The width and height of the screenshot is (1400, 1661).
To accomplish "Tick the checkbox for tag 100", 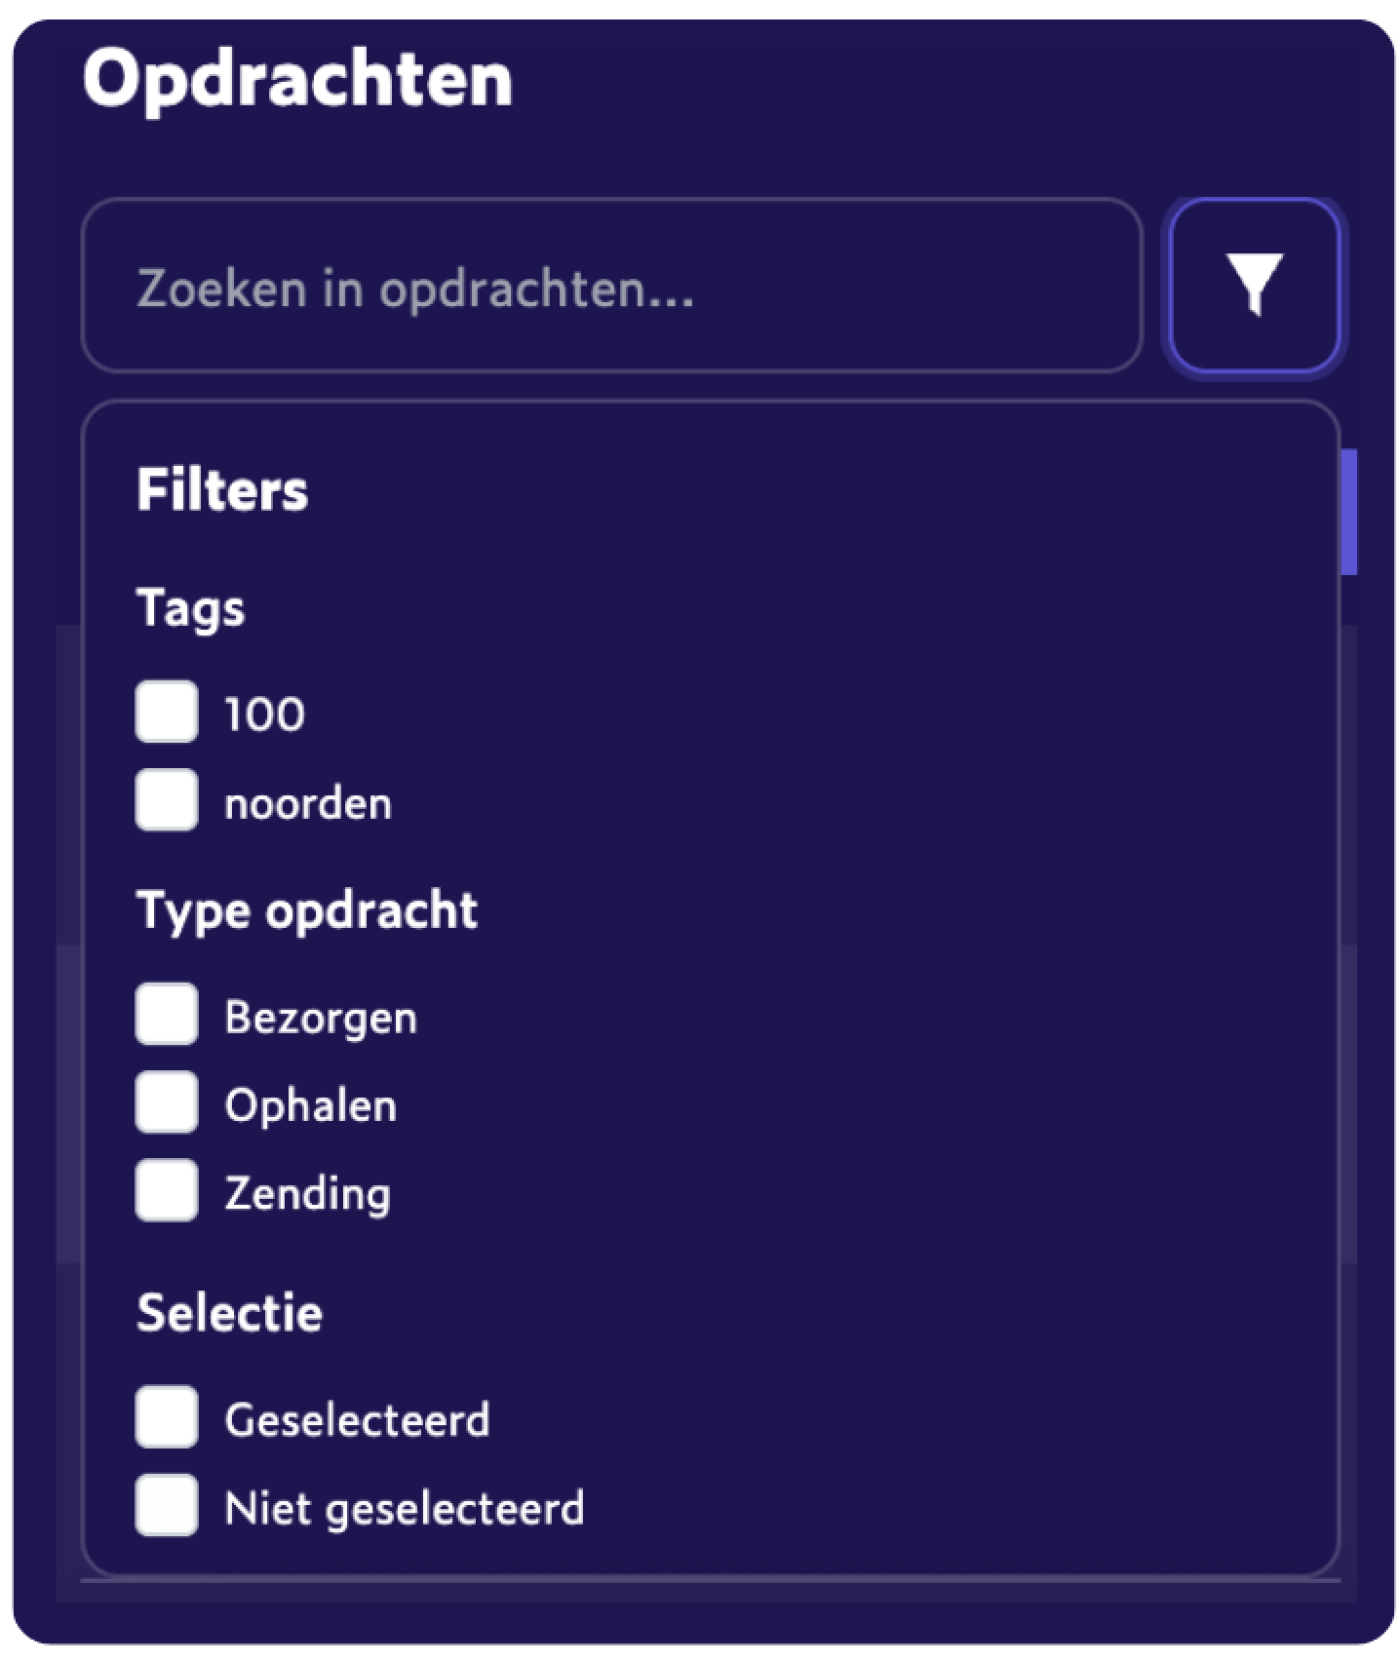I will (x=167, y=712).
